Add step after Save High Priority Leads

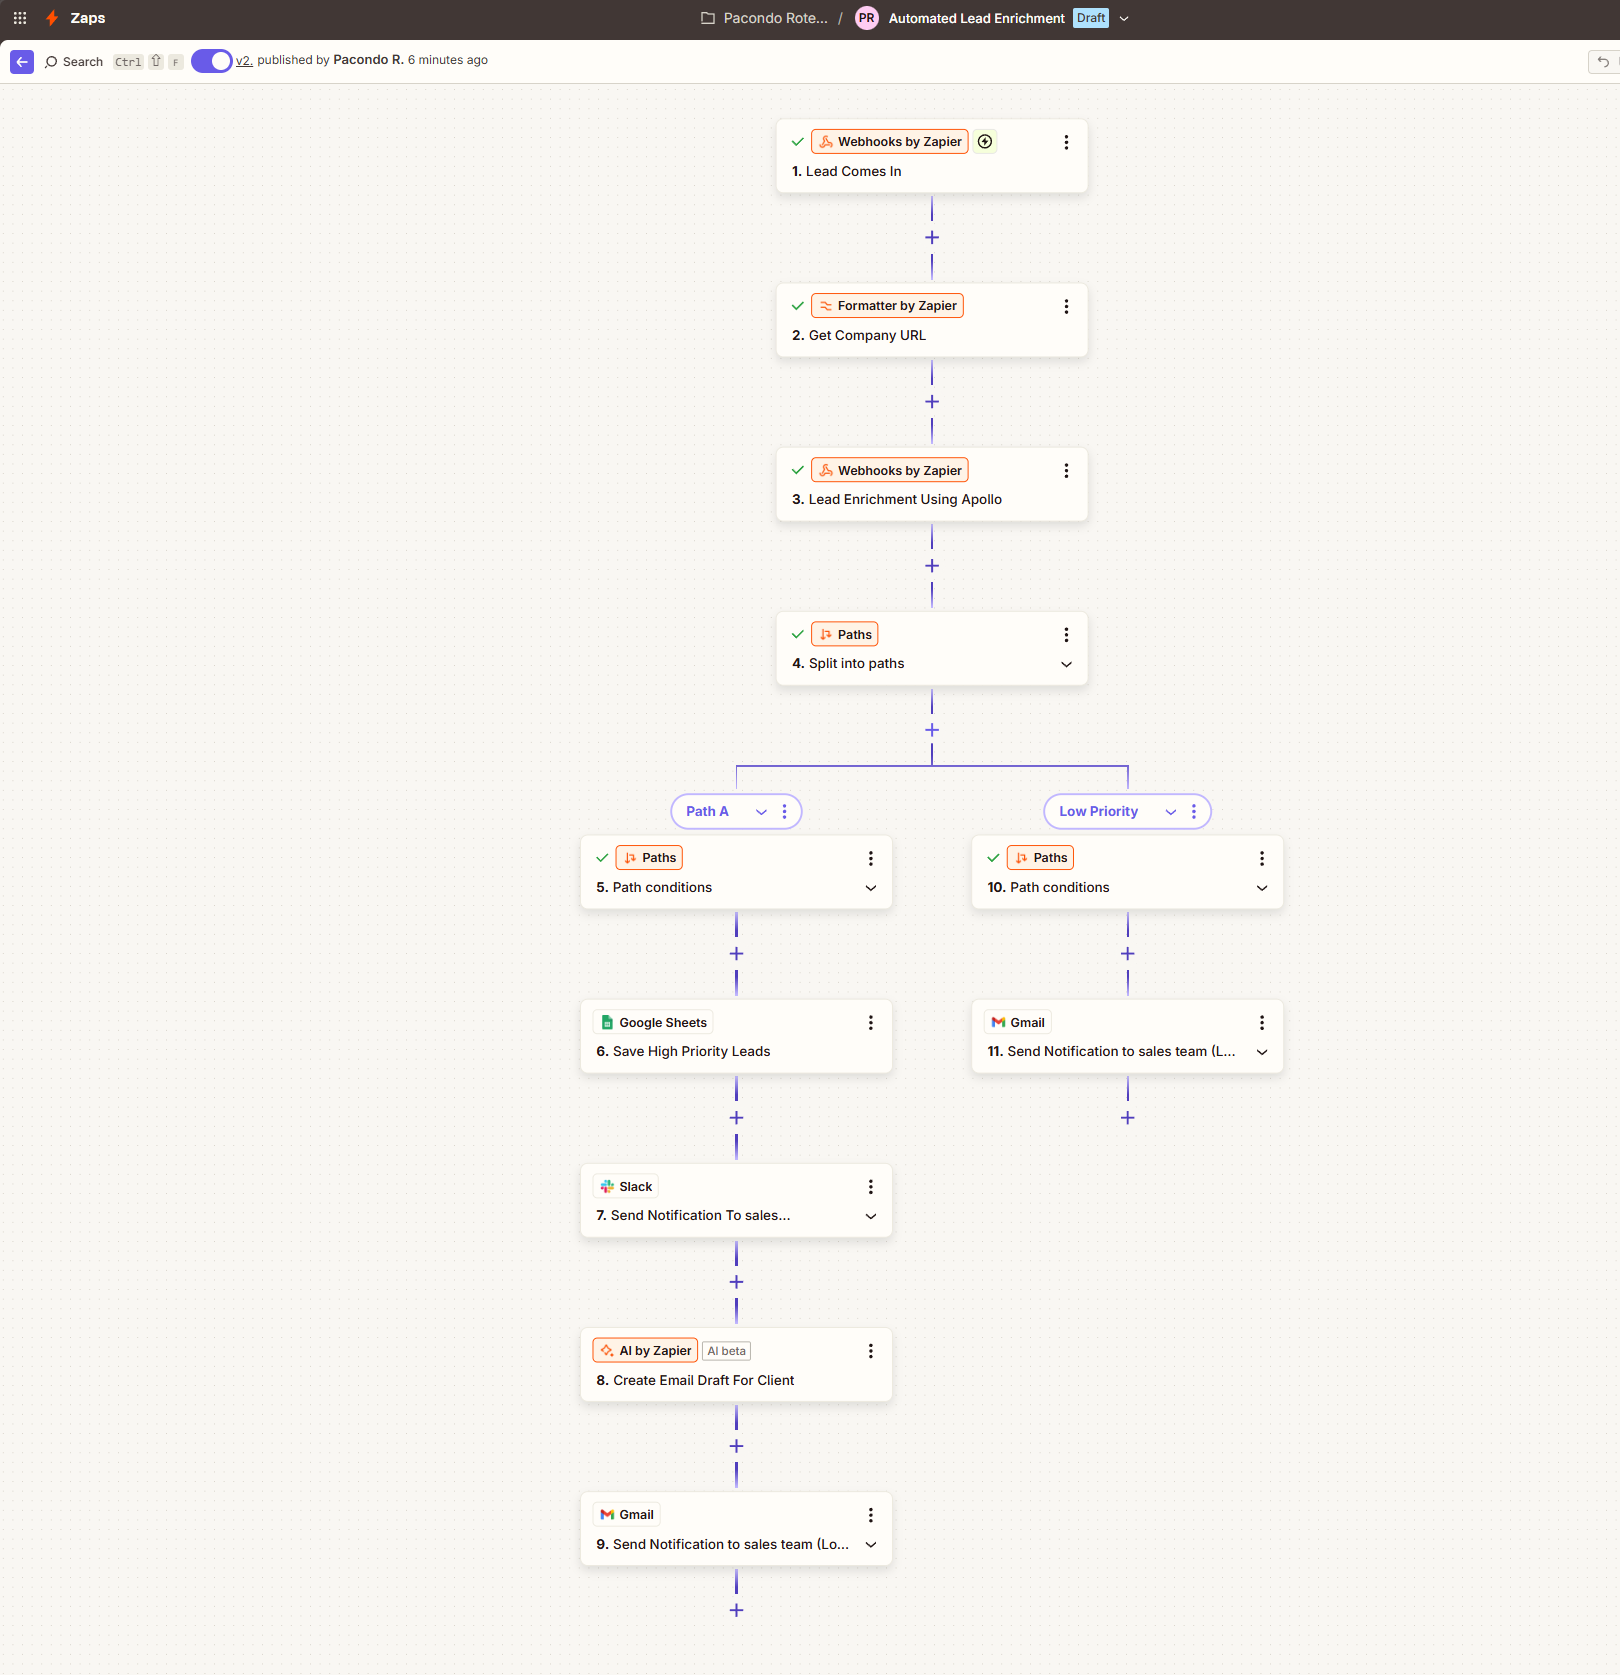[x=737, y=1118]
